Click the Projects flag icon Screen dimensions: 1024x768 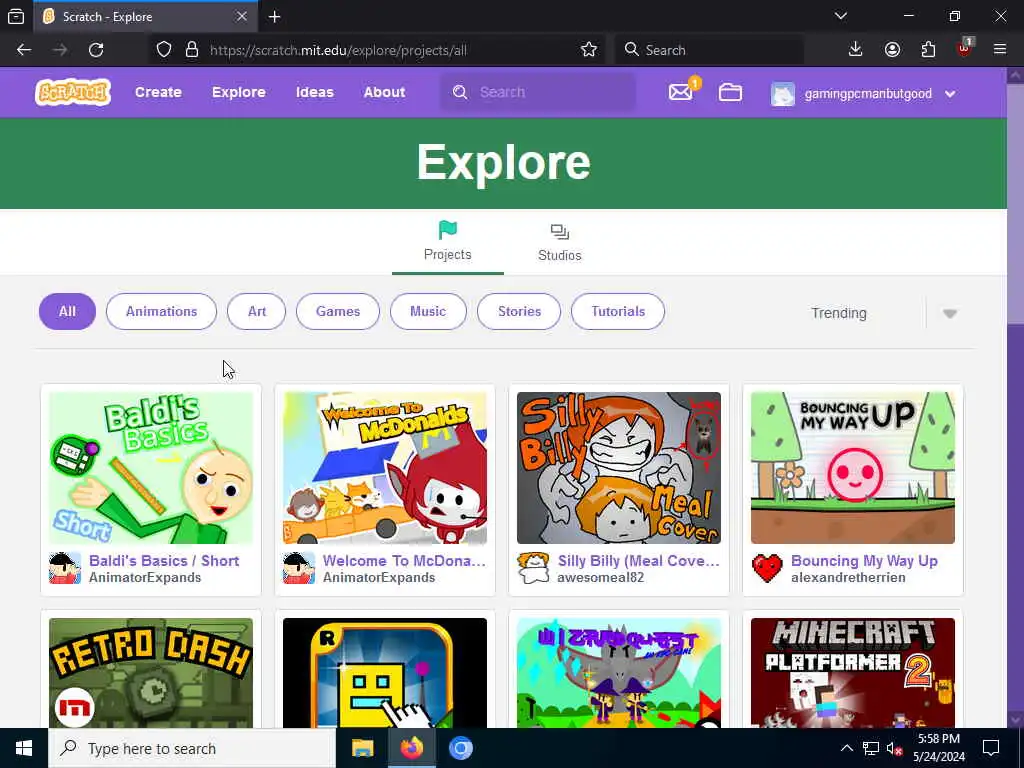[447, 230]
